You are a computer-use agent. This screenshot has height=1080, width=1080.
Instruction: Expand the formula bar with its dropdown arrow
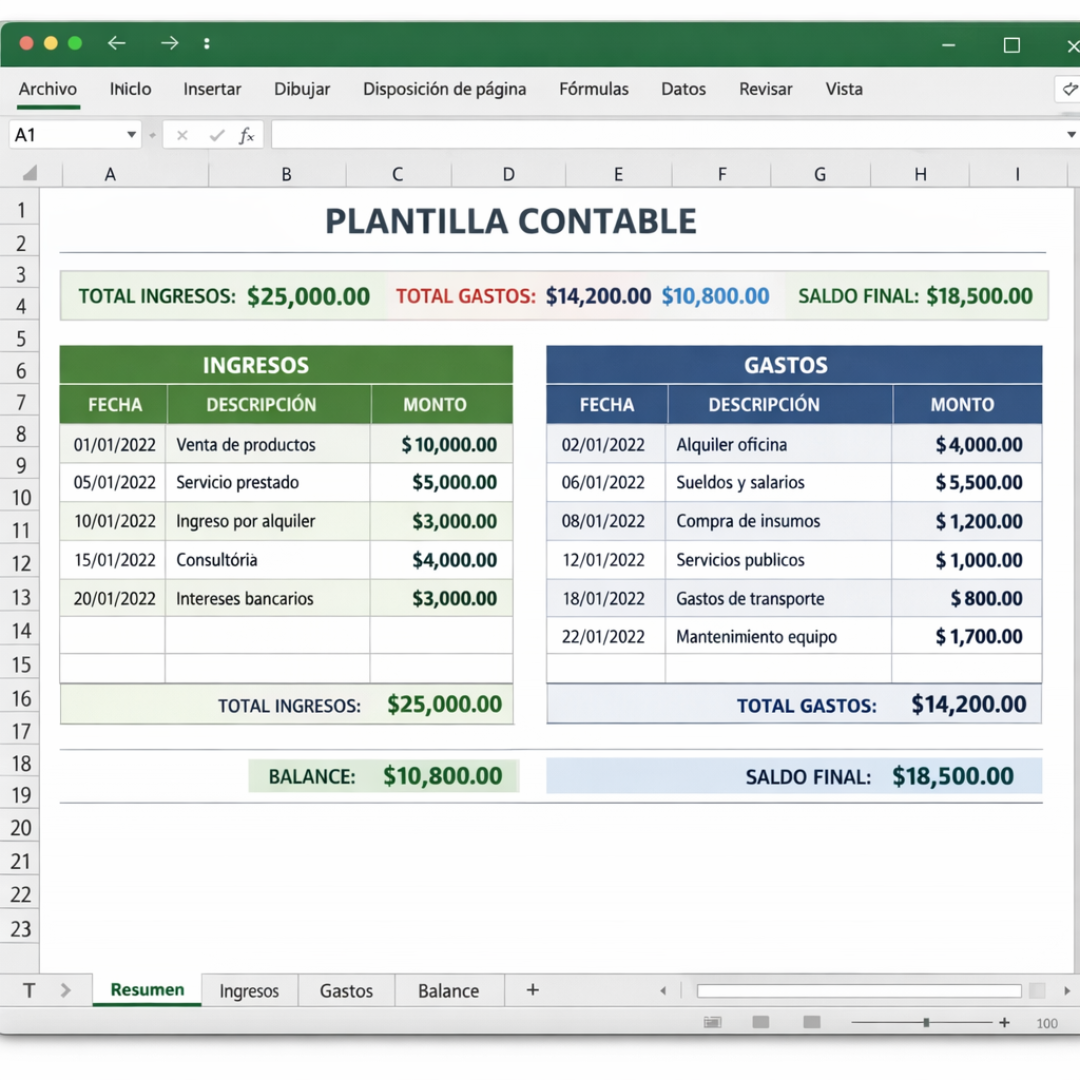point(1071,134)
